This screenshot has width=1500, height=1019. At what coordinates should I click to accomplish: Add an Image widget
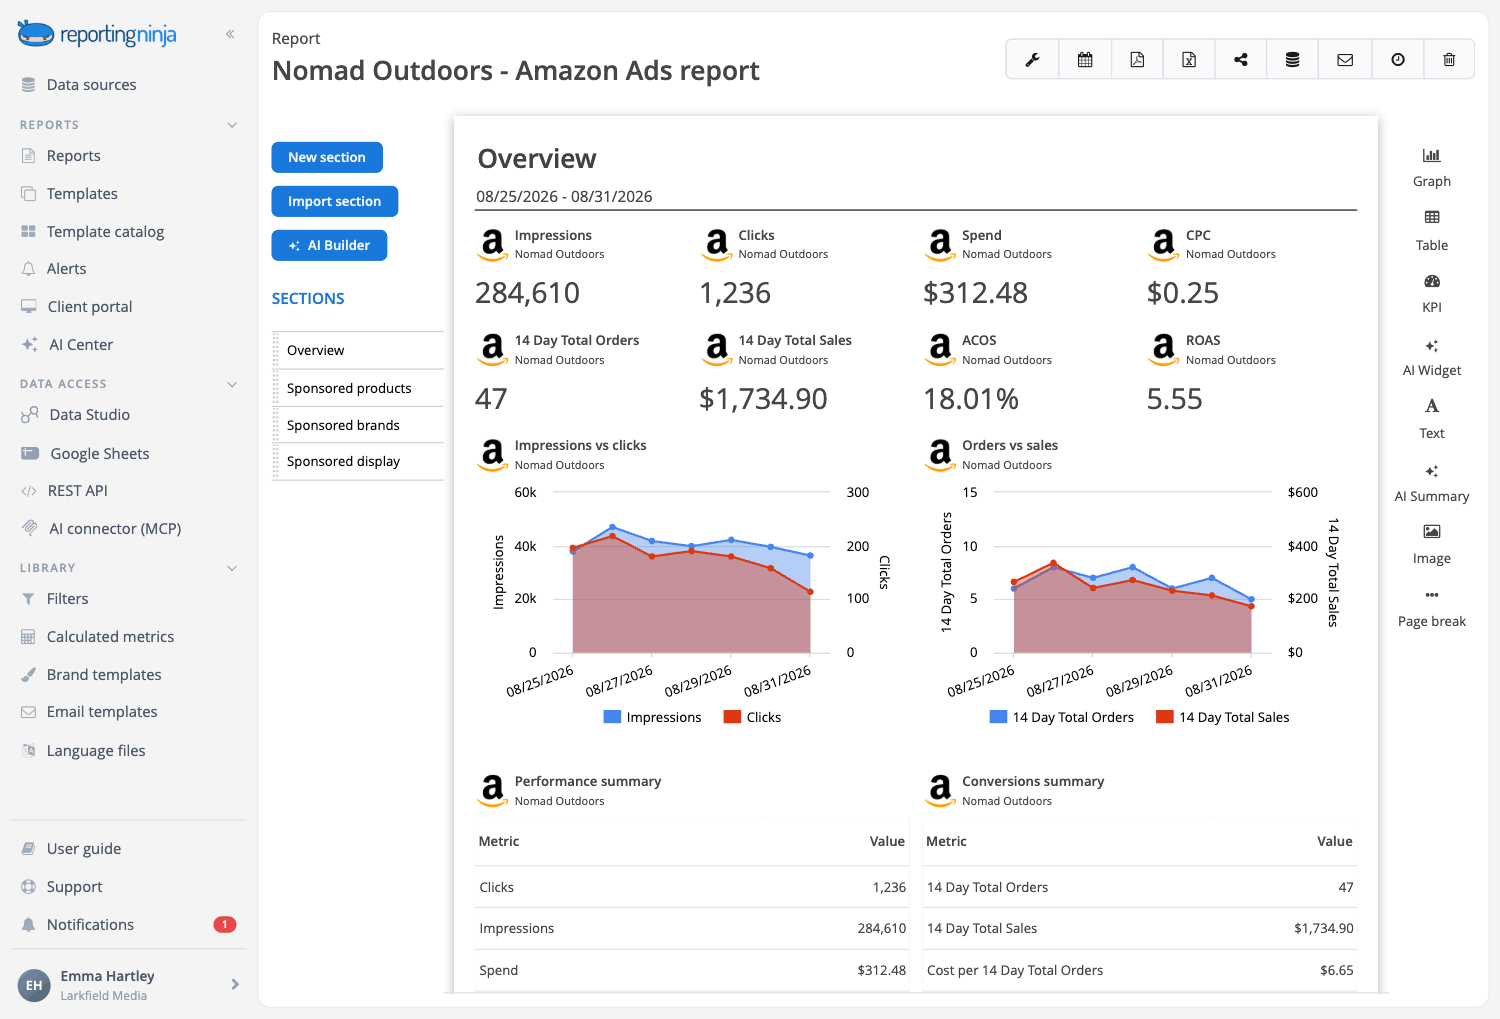1432,545
